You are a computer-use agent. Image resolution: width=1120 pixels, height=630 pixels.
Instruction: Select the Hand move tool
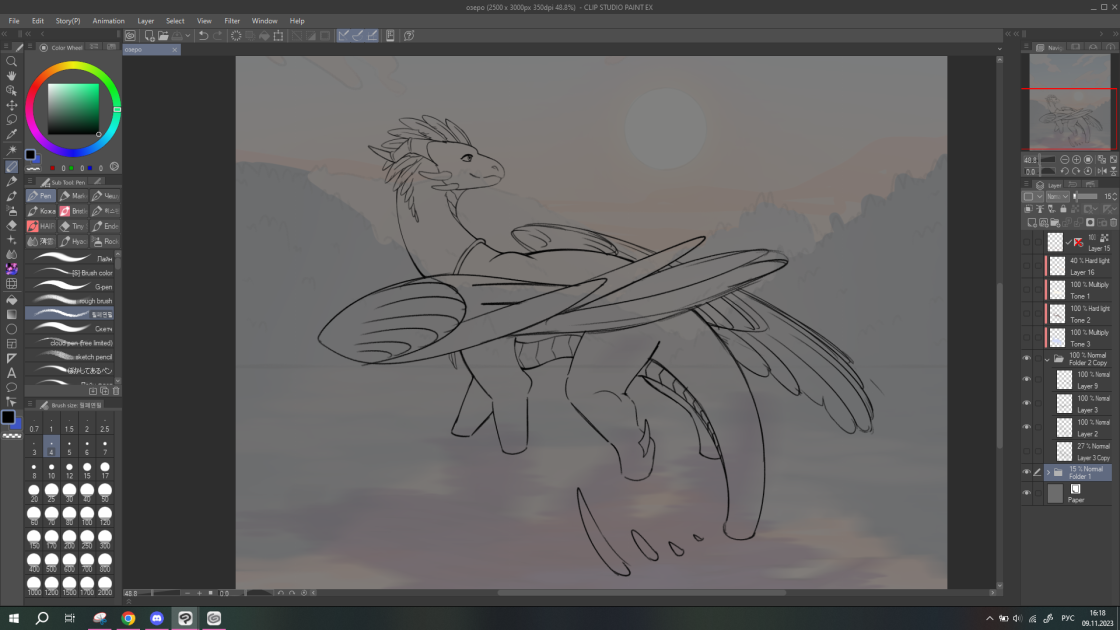pyautogui.click(x=12, y=76)
